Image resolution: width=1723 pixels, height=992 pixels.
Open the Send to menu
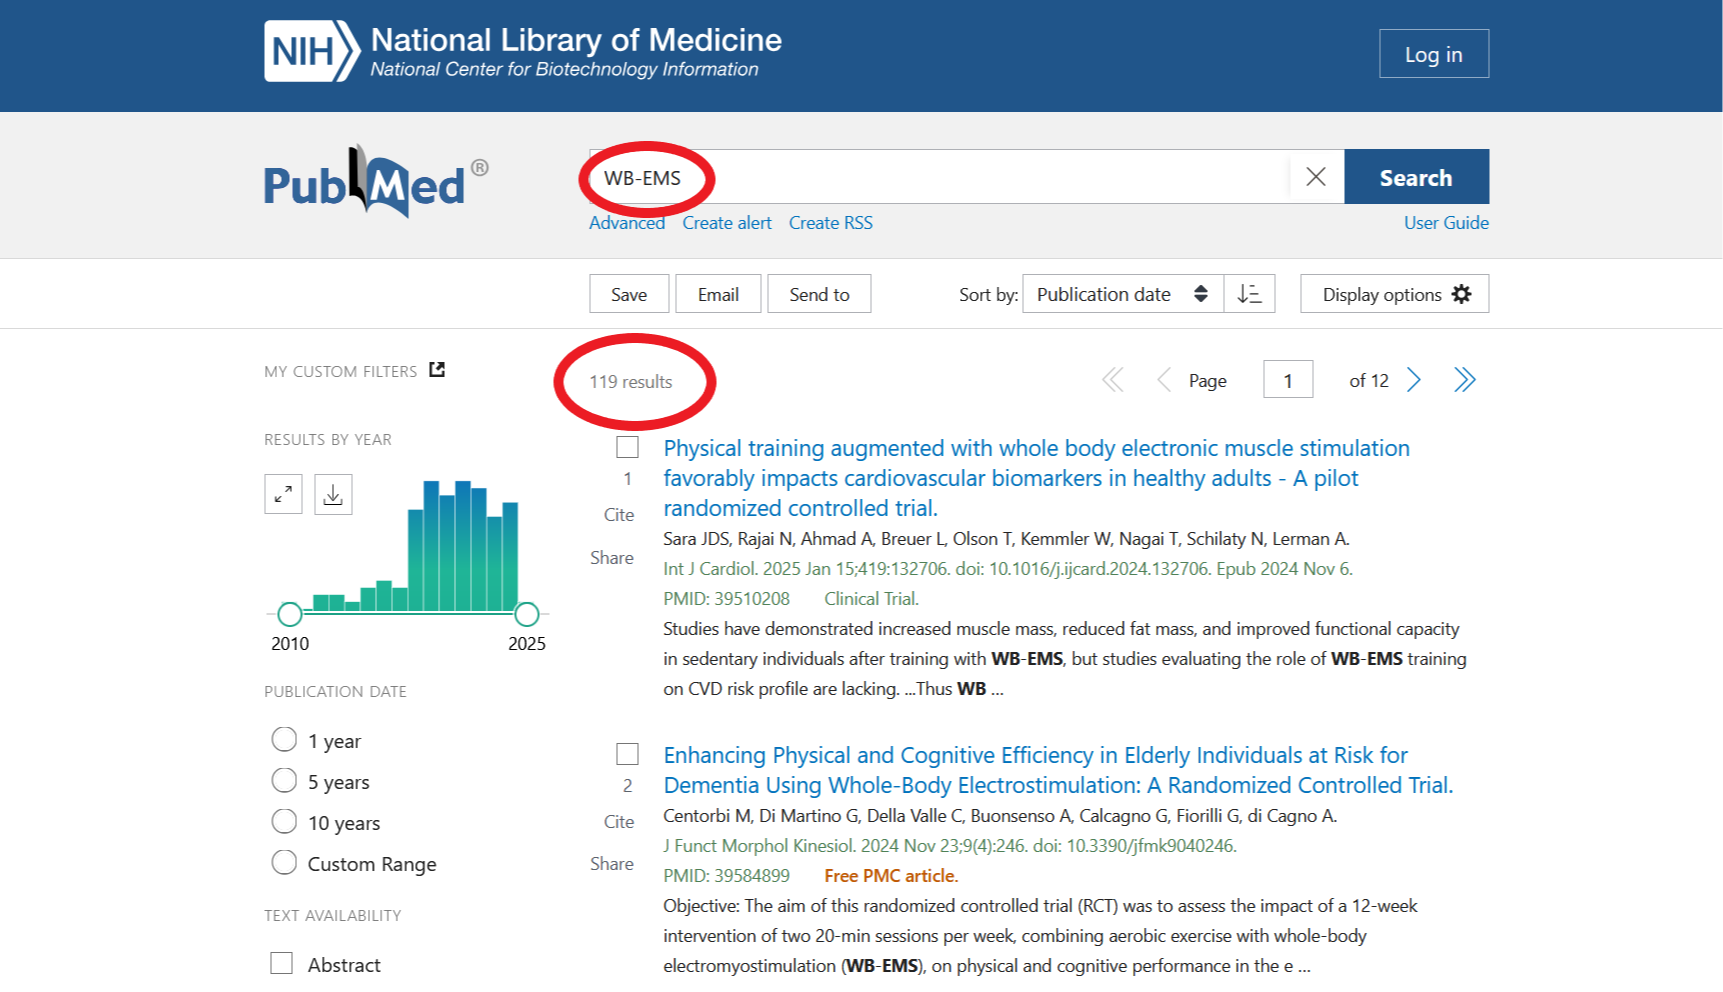(819, 294)
